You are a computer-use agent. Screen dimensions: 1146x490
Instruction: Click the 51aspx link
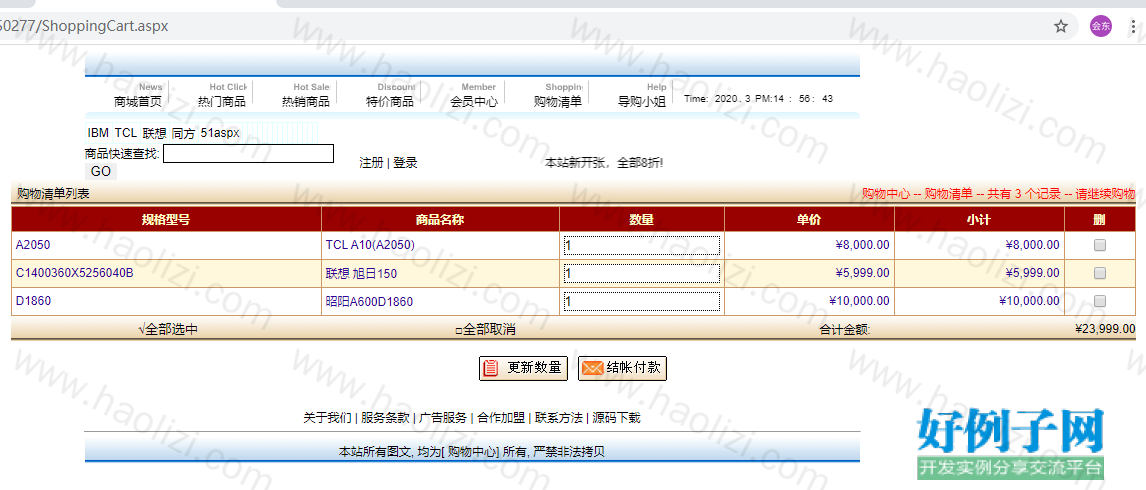tap(220, 133)
